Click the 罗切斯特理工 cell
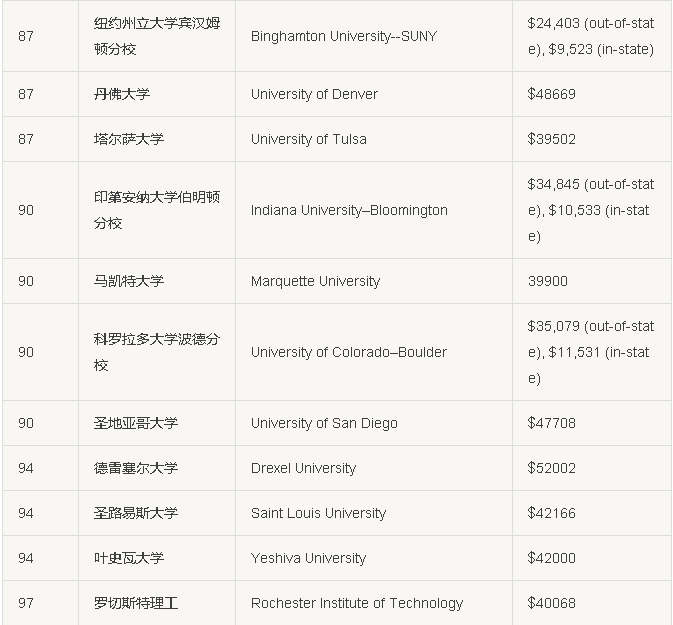The width and height of the screenshot is (673, 625). pyautogui.click(x=135, y=603)
